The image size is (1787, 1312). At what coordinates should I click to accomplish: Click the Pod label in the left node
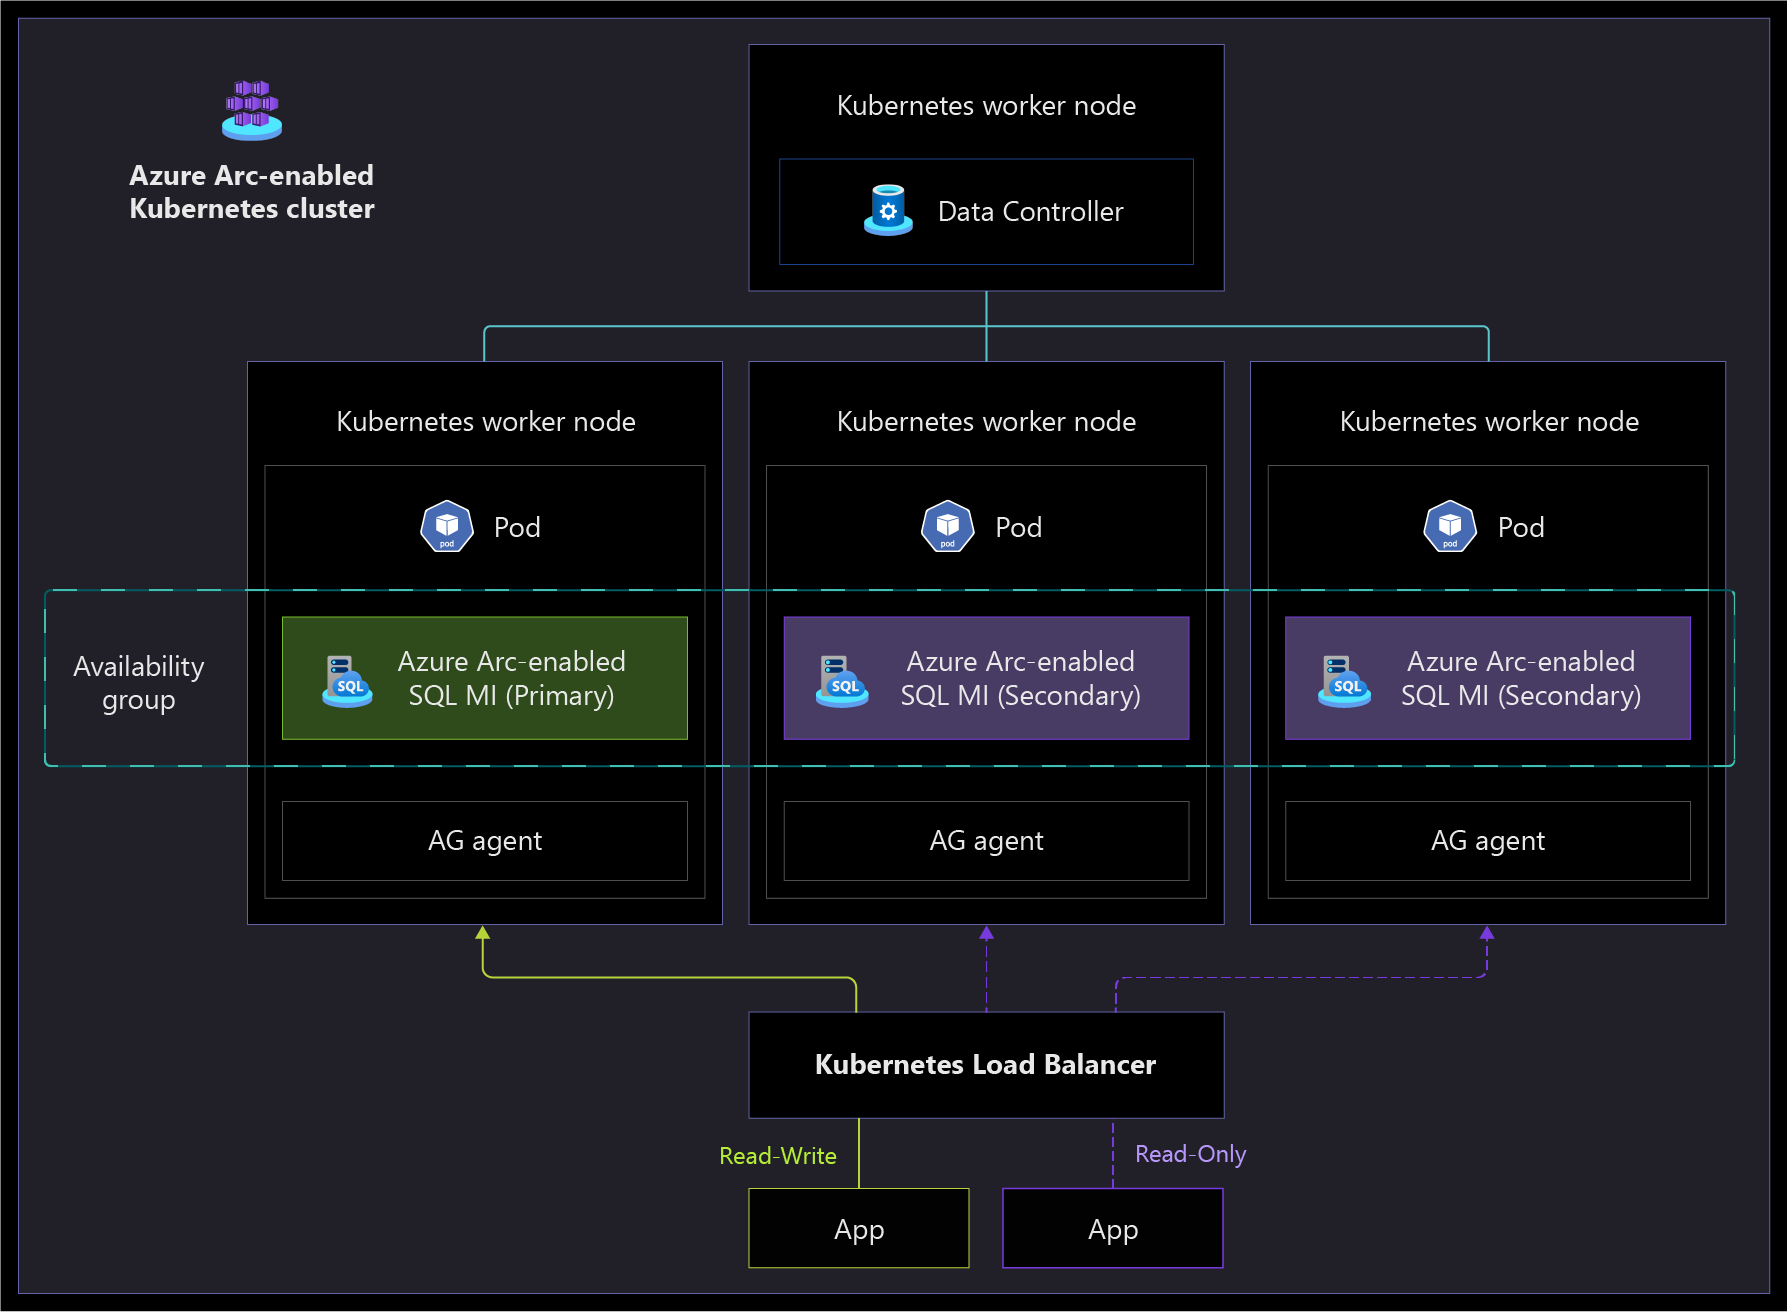pyautogui.click(x=517, y=527)
